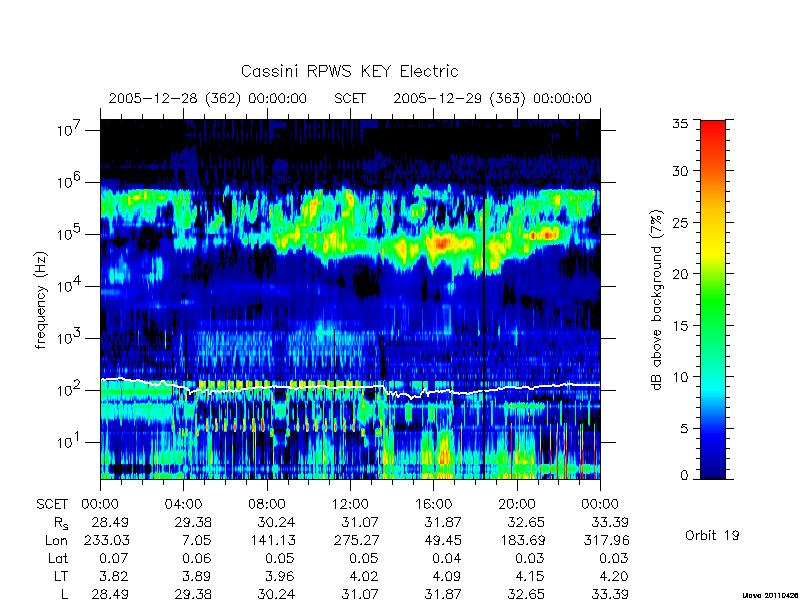This screenshot has height=600, width=800.
Task: Click the 08:00 SCET time tick
Action: [x=266, y=504]
